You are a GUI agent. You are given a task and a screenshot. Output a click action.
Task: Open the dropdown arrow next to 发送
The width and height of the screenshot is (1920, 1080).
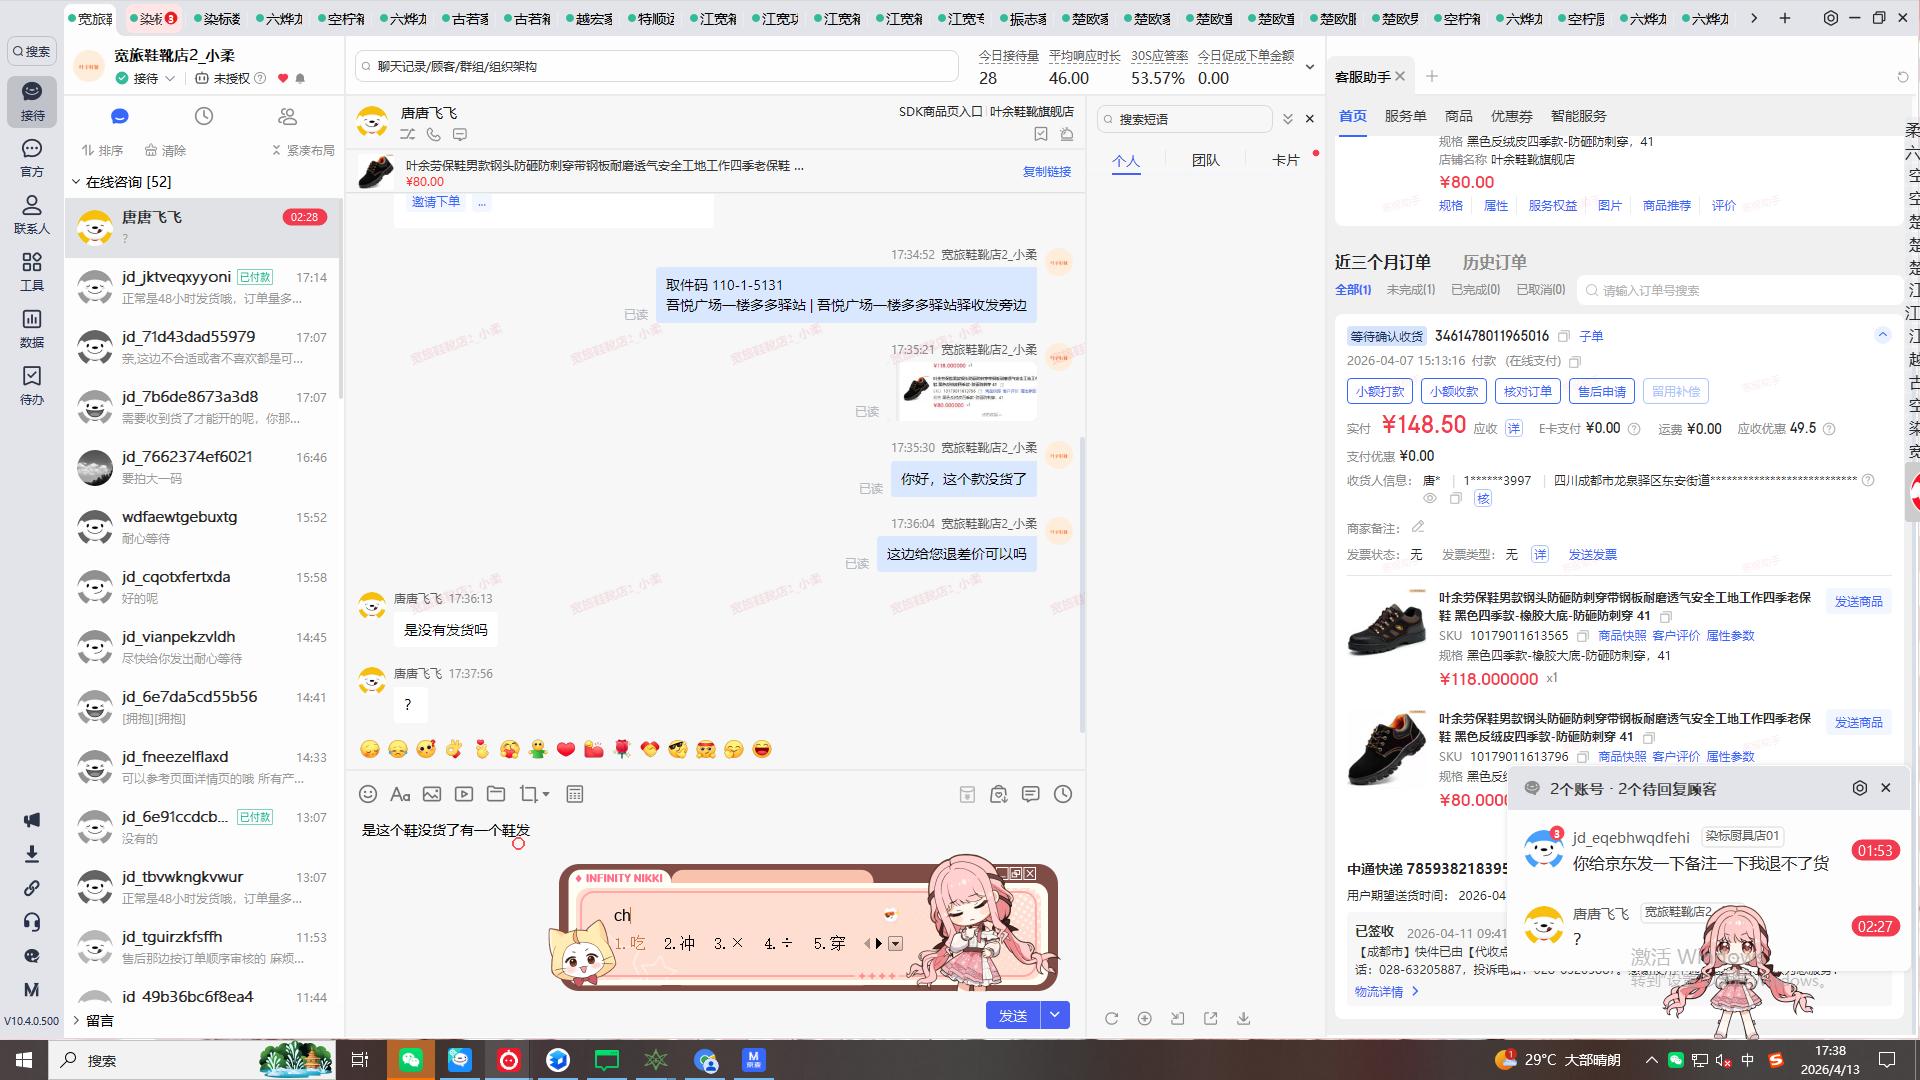(1055, 1015)
